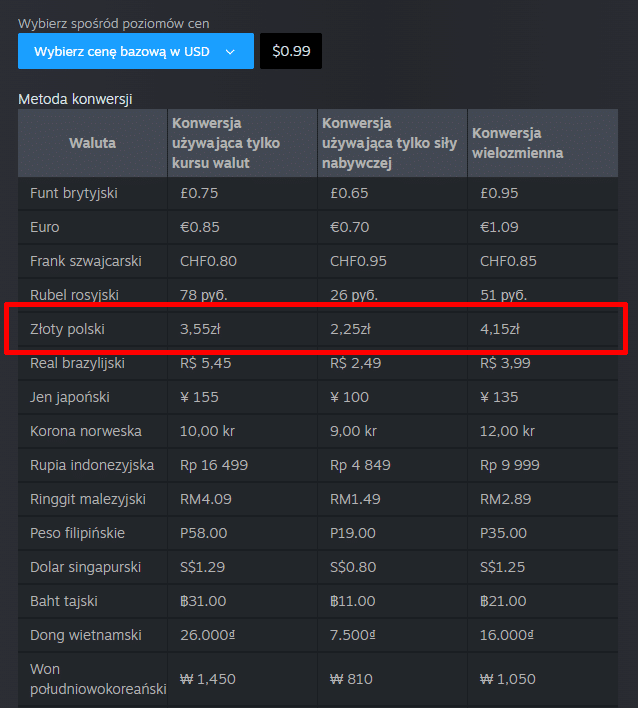Select the exchange-rate-only conversion column header
638x708 pixels.
tap(226, 143)
